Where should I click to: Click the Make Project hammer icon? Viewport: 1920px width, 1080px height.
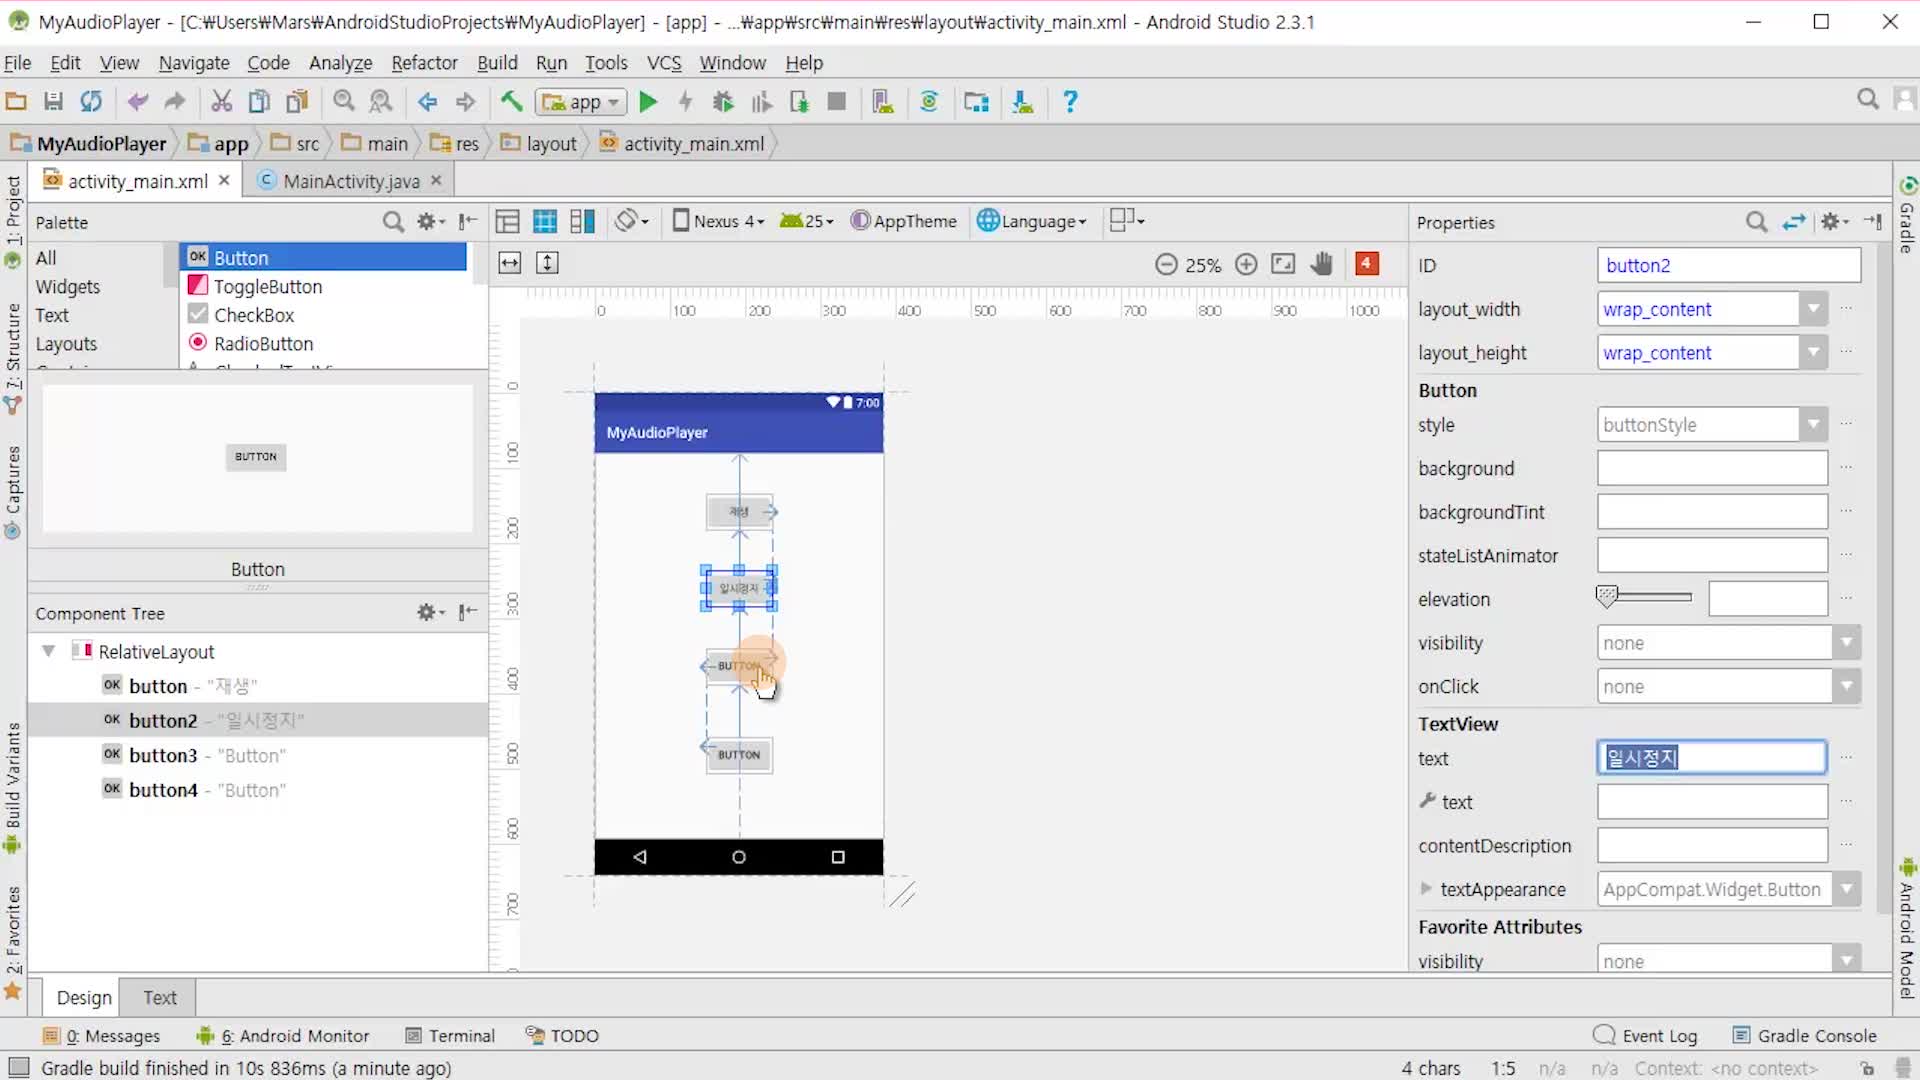pos(512,102)
